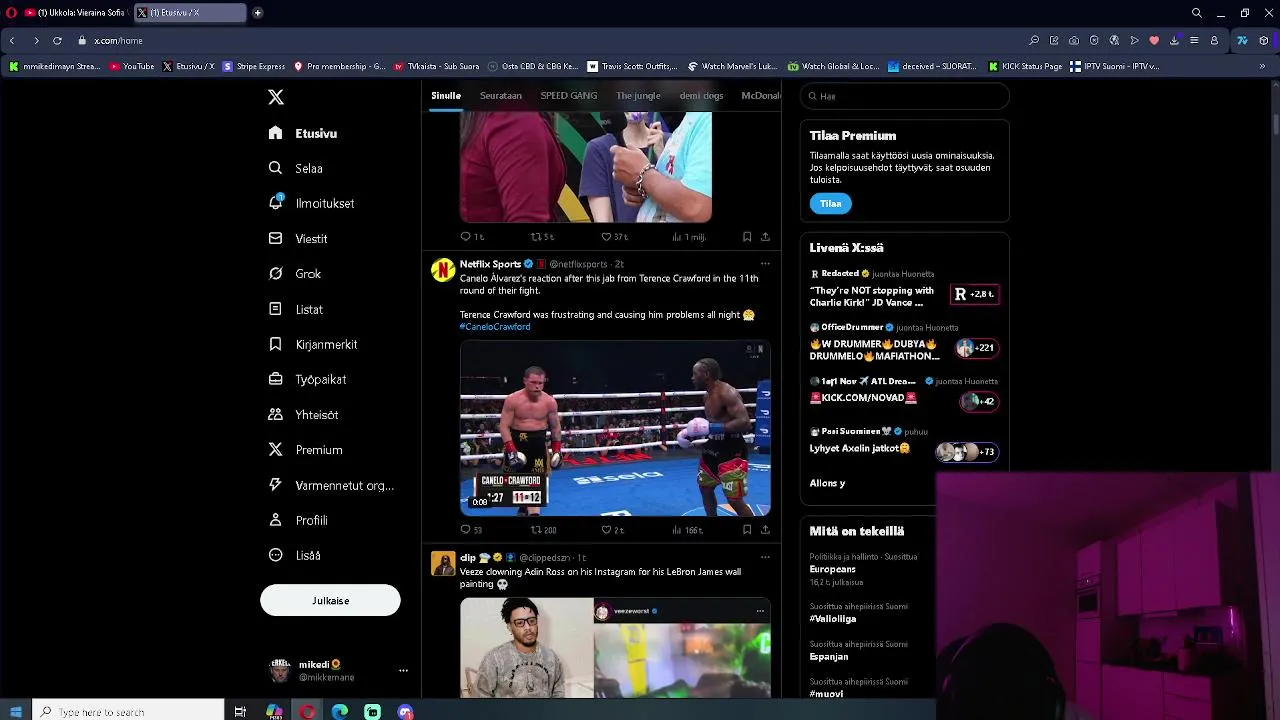Open a new browser tab
Viewport: 1280px width, 720px height.
pos(257,13)
